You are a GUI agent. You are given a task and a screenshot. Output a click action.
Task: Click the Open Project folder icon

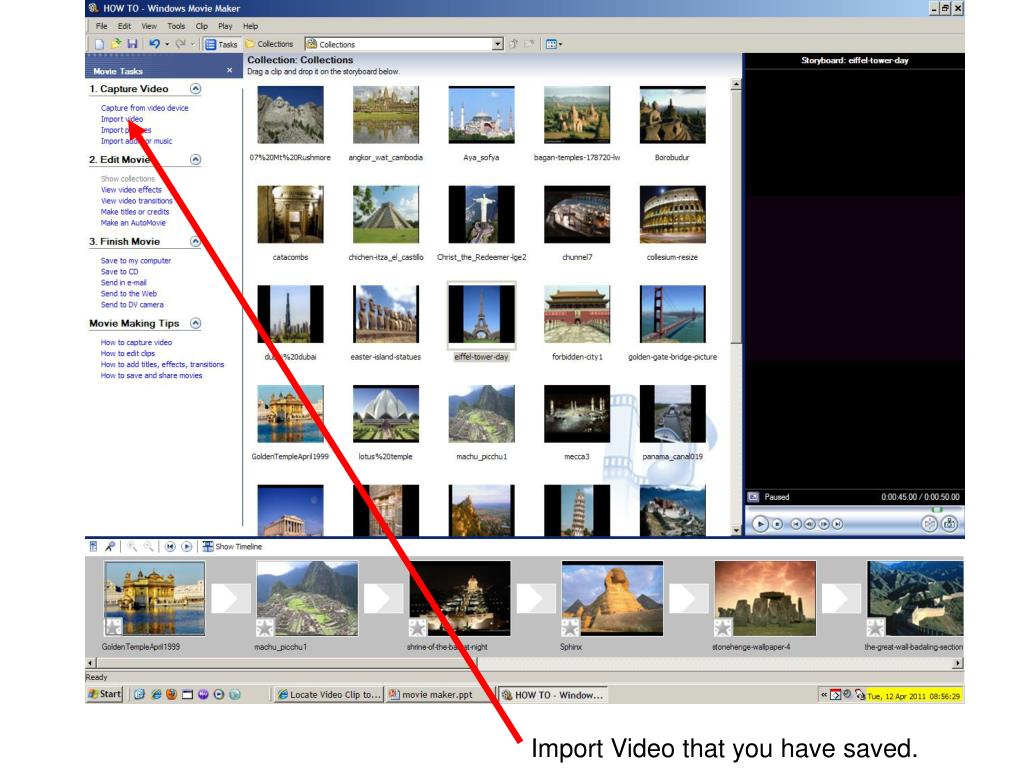(x=116, y=44)
